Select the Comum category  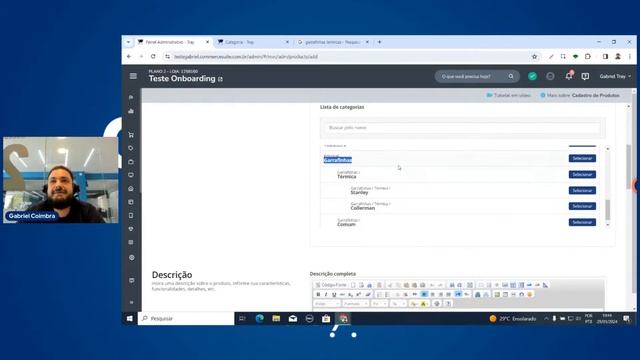pyautogui.click(x=582, y=222)
